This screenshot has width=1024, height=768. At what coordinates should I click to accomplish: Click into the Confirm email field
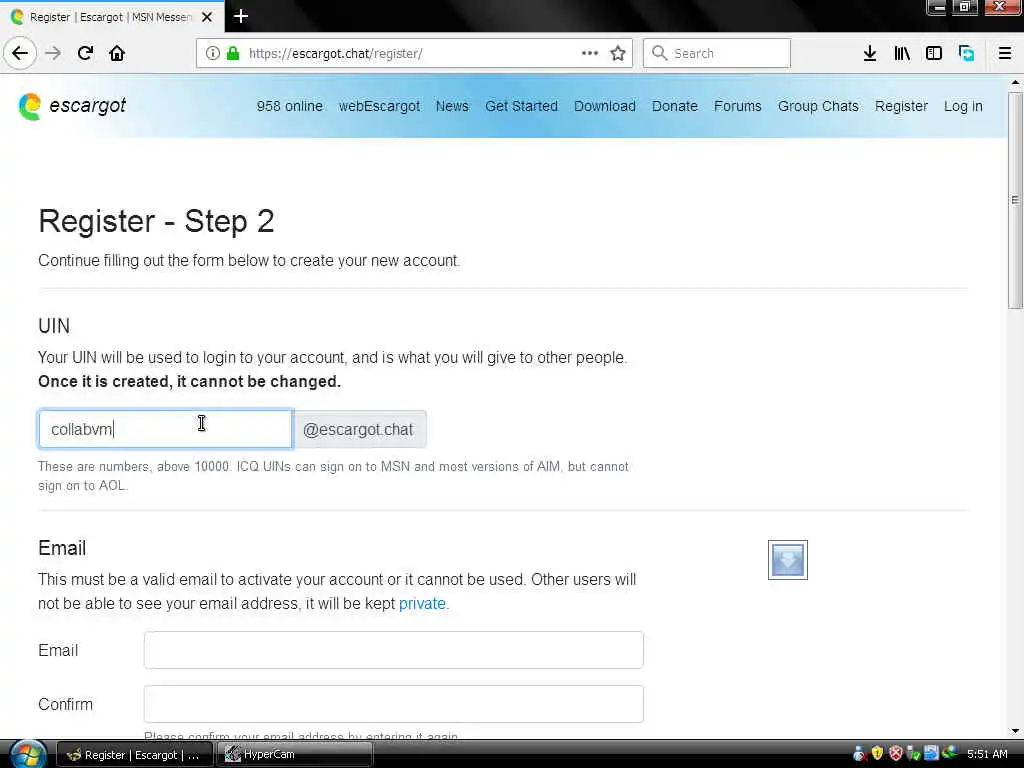coord(393,704)
